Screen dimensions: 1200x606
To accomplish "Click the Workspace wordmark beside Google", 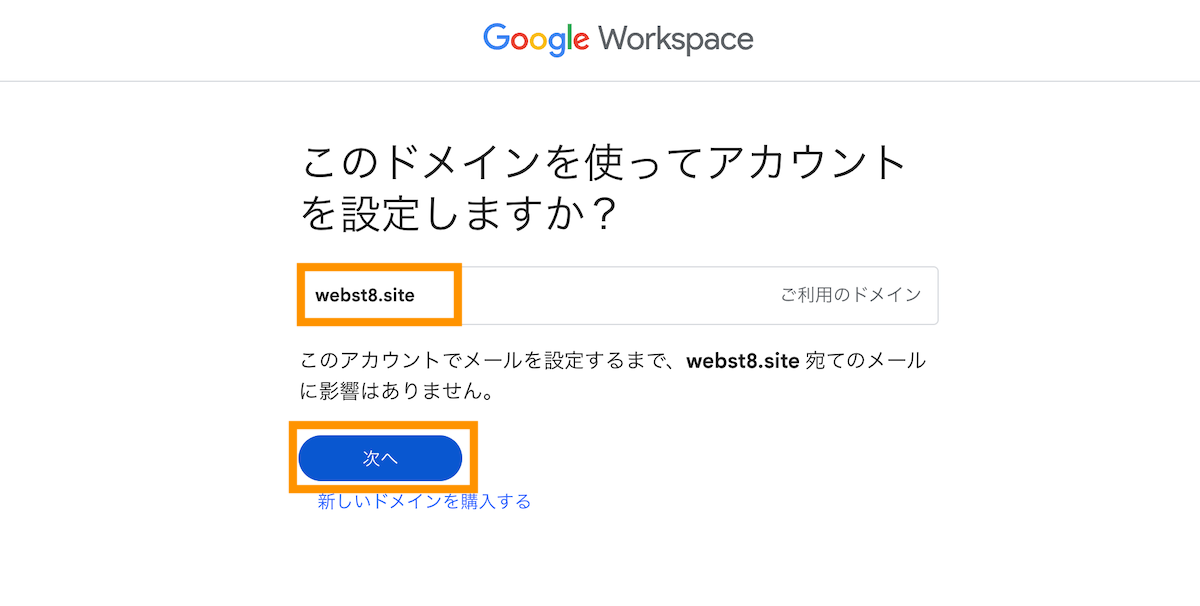I will point(676,39).
